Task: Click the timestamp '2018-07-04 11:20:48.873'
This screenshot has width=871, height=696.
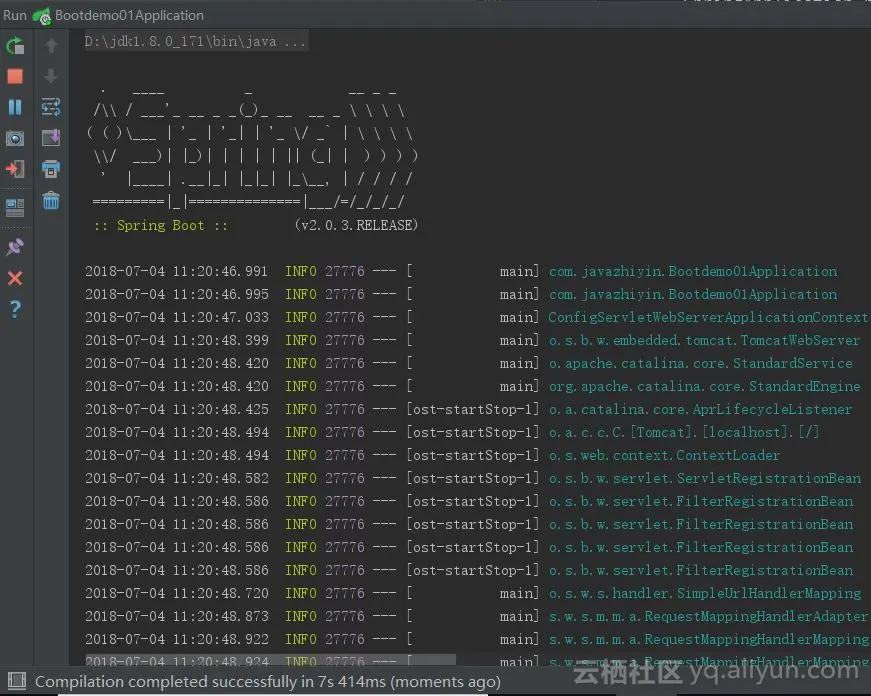Action: point(177,617)
